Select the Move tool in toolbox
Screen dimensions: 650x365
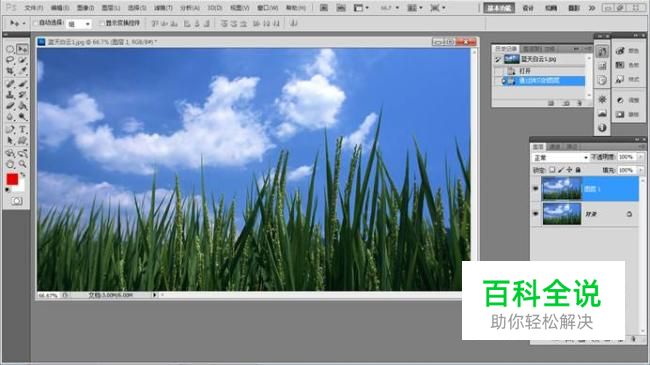pos(22,49)
